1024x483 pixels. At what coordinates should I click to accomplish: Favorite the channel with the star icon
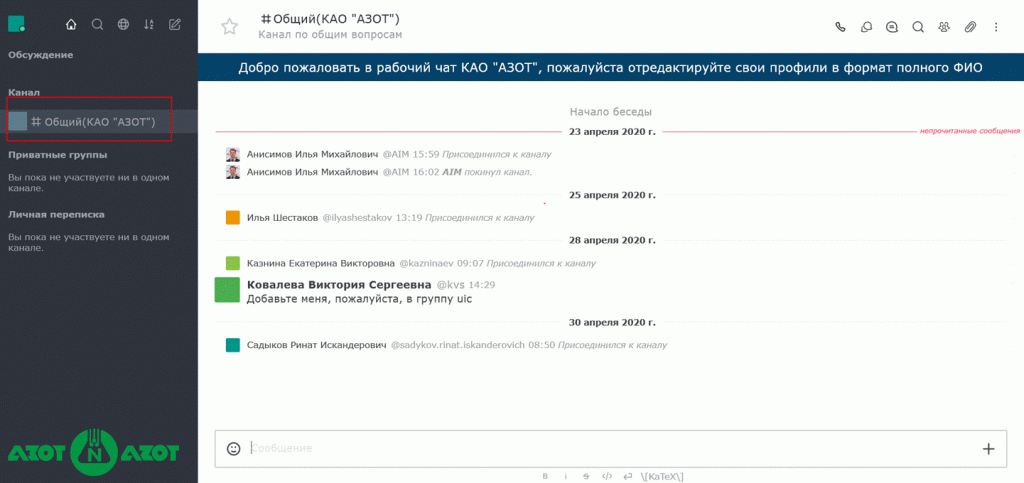[x=229, y=26]
